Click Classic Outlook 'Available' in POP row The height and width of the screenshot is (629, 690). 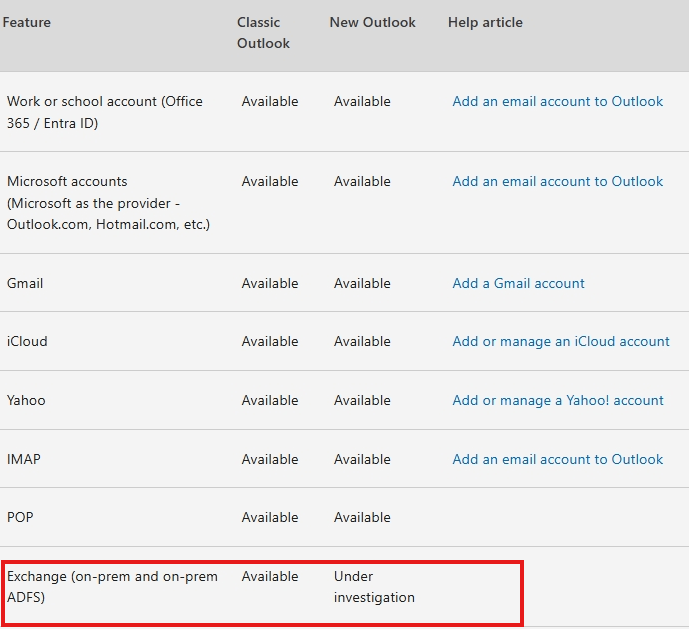[270, 517]
